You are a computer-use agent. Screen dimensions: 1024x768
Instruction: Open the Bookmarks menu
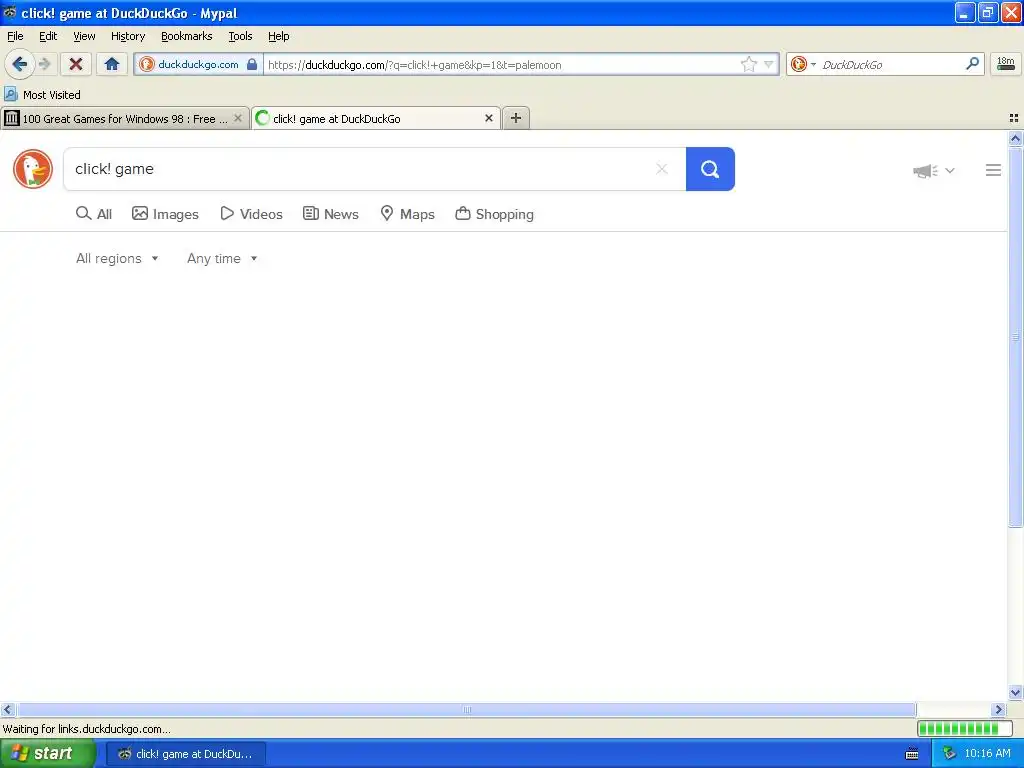[x=186, y=36]
